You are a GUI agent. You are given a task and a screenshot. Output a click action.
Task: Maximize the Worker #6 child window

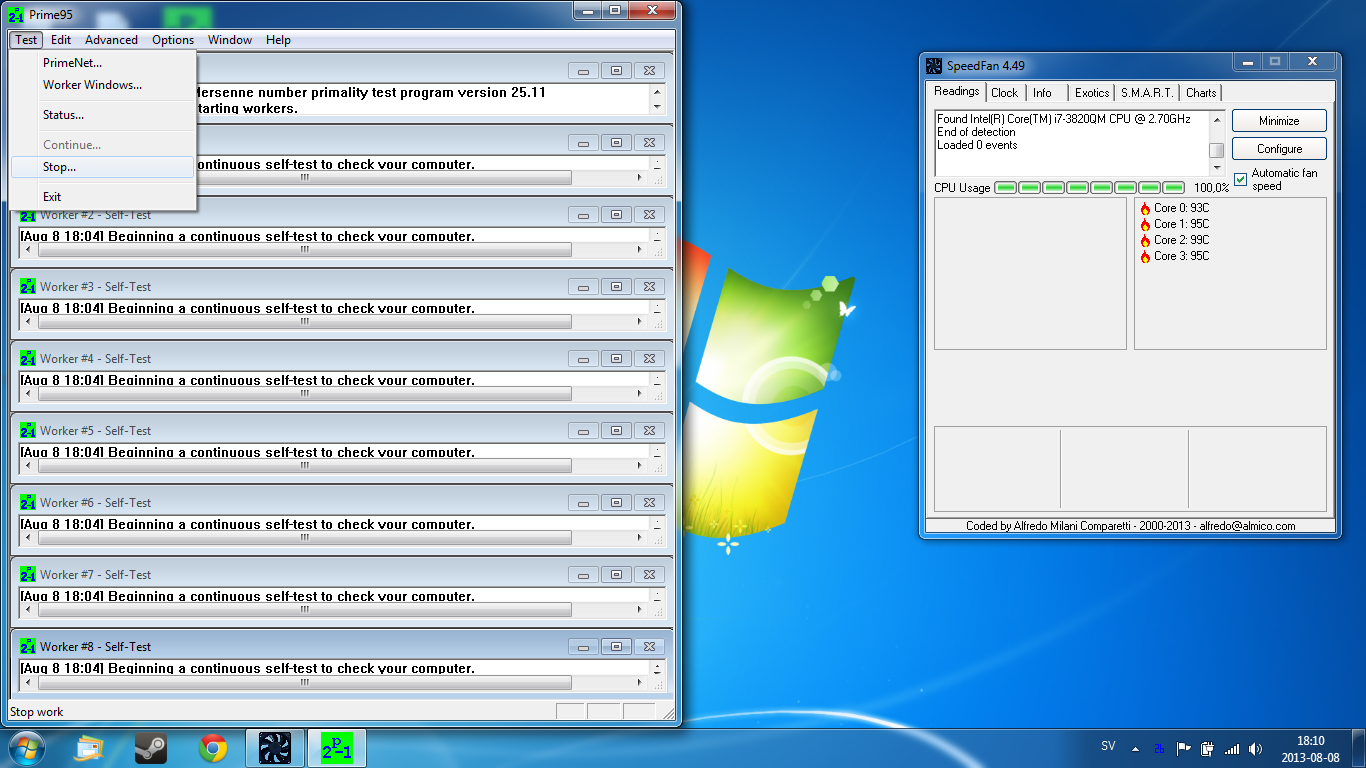616,503
